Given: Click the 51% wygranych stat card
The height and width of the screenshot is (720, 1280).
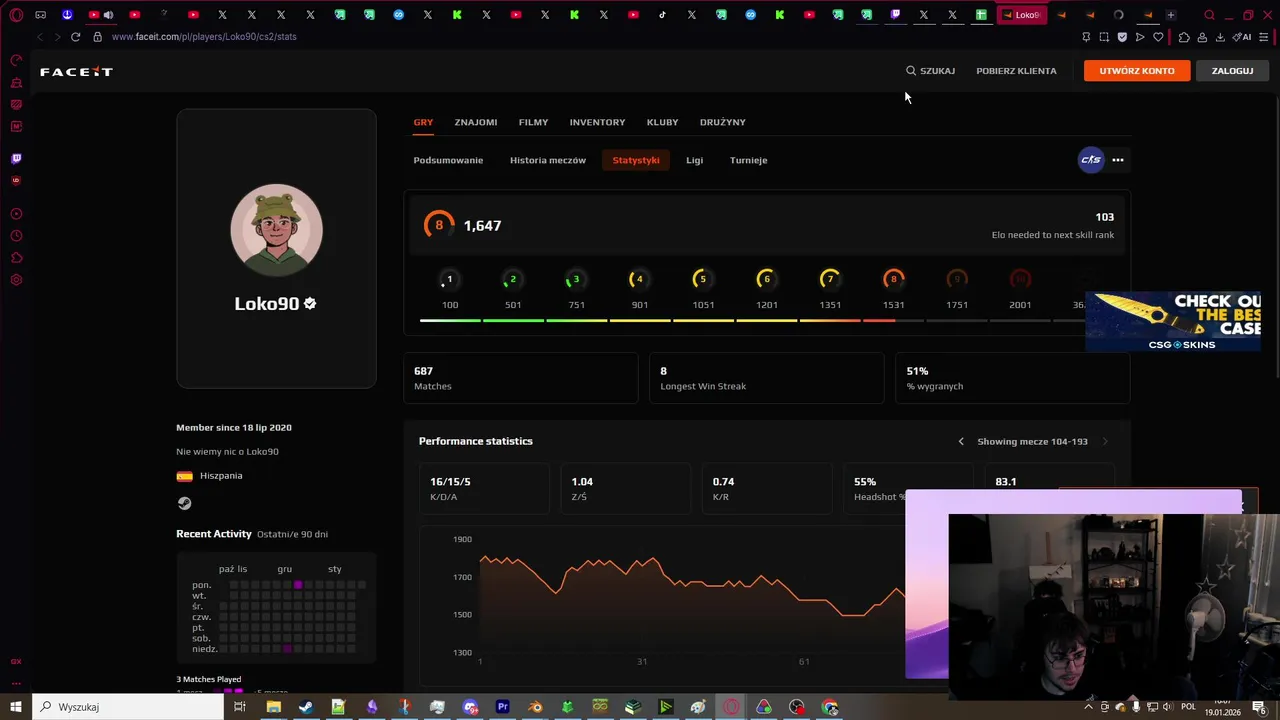Looking at the screenshot, I should [x=1012, y=378].
